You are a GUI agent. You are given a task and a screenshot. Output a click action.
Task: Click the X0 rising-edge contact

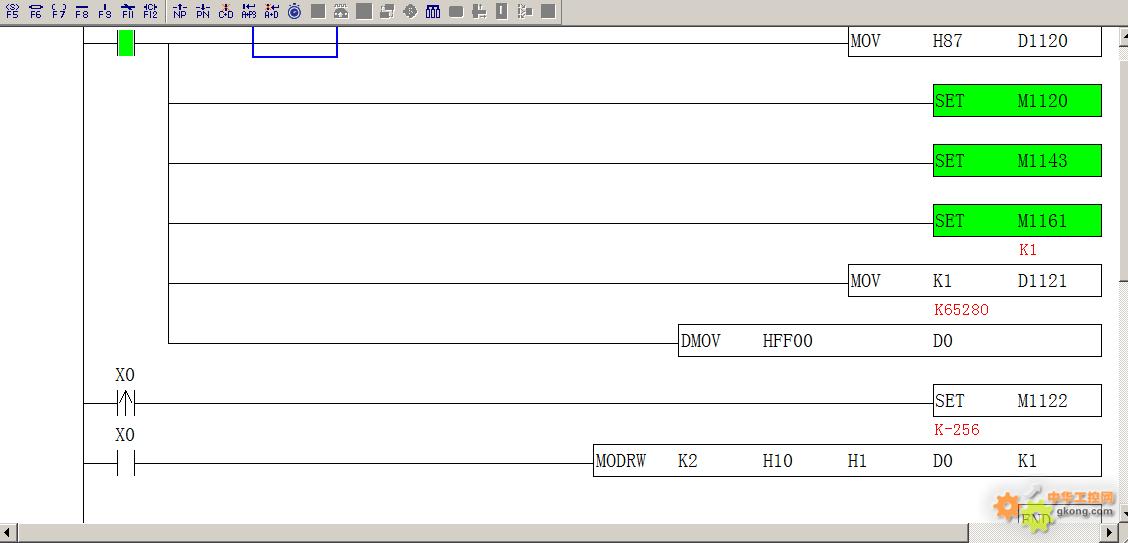(x=125, y=403)
